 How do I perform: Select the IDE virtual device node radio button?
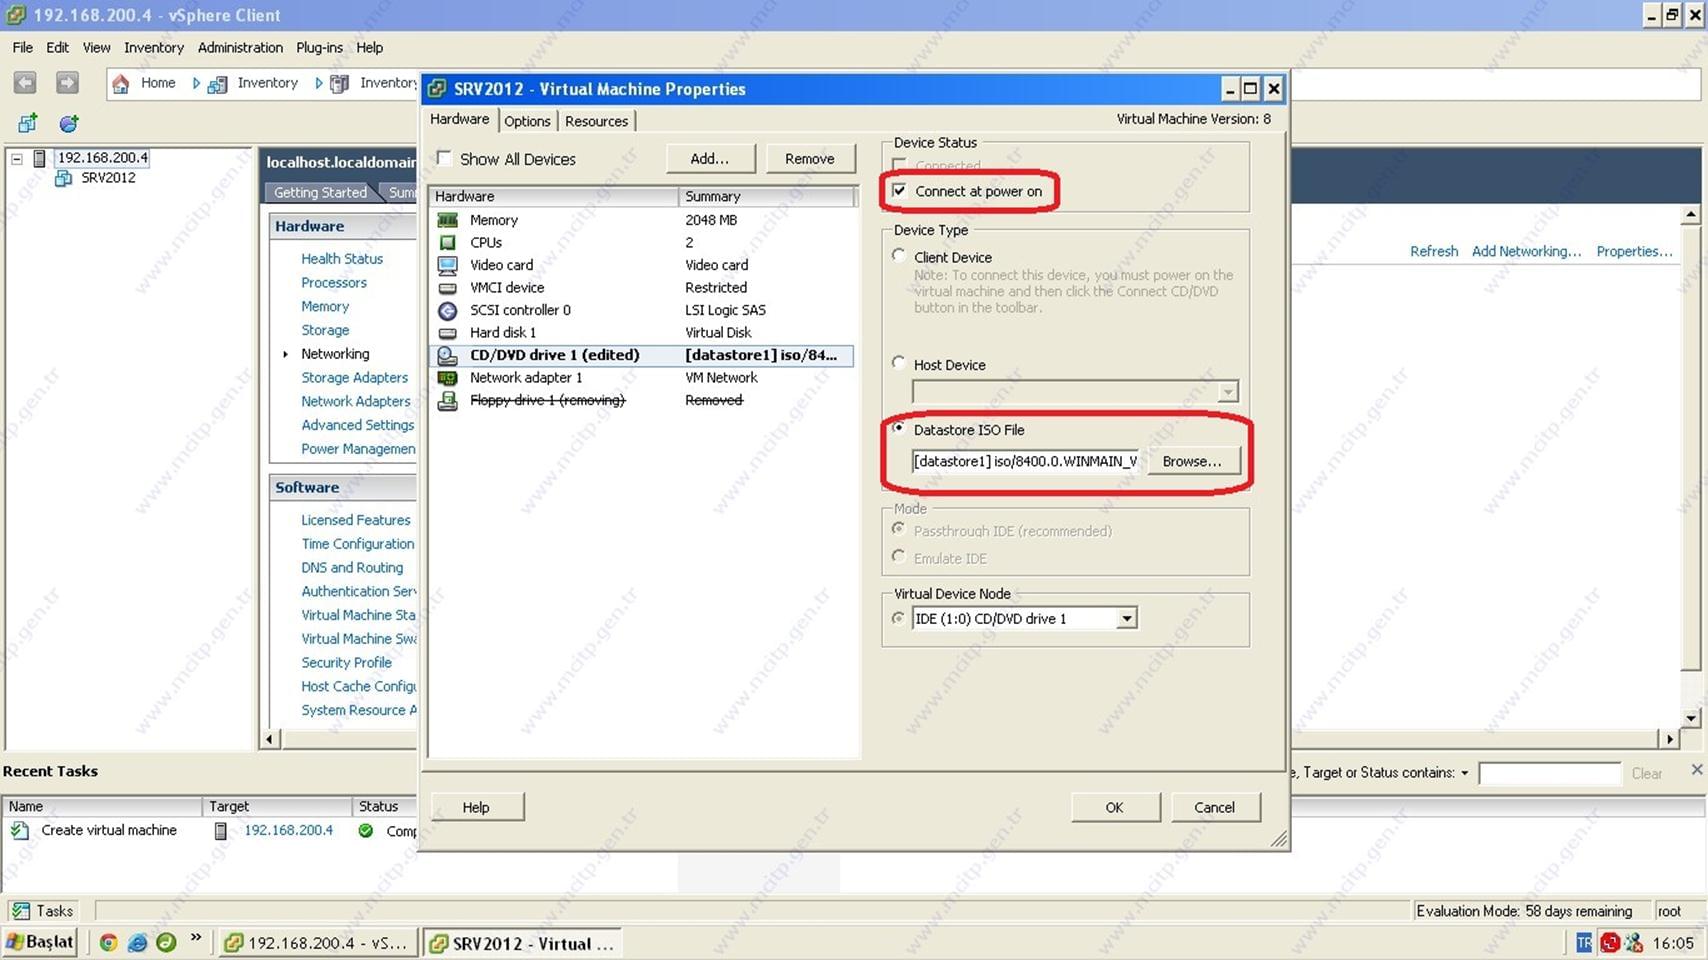pyautogui.click(x=899, y=618)
